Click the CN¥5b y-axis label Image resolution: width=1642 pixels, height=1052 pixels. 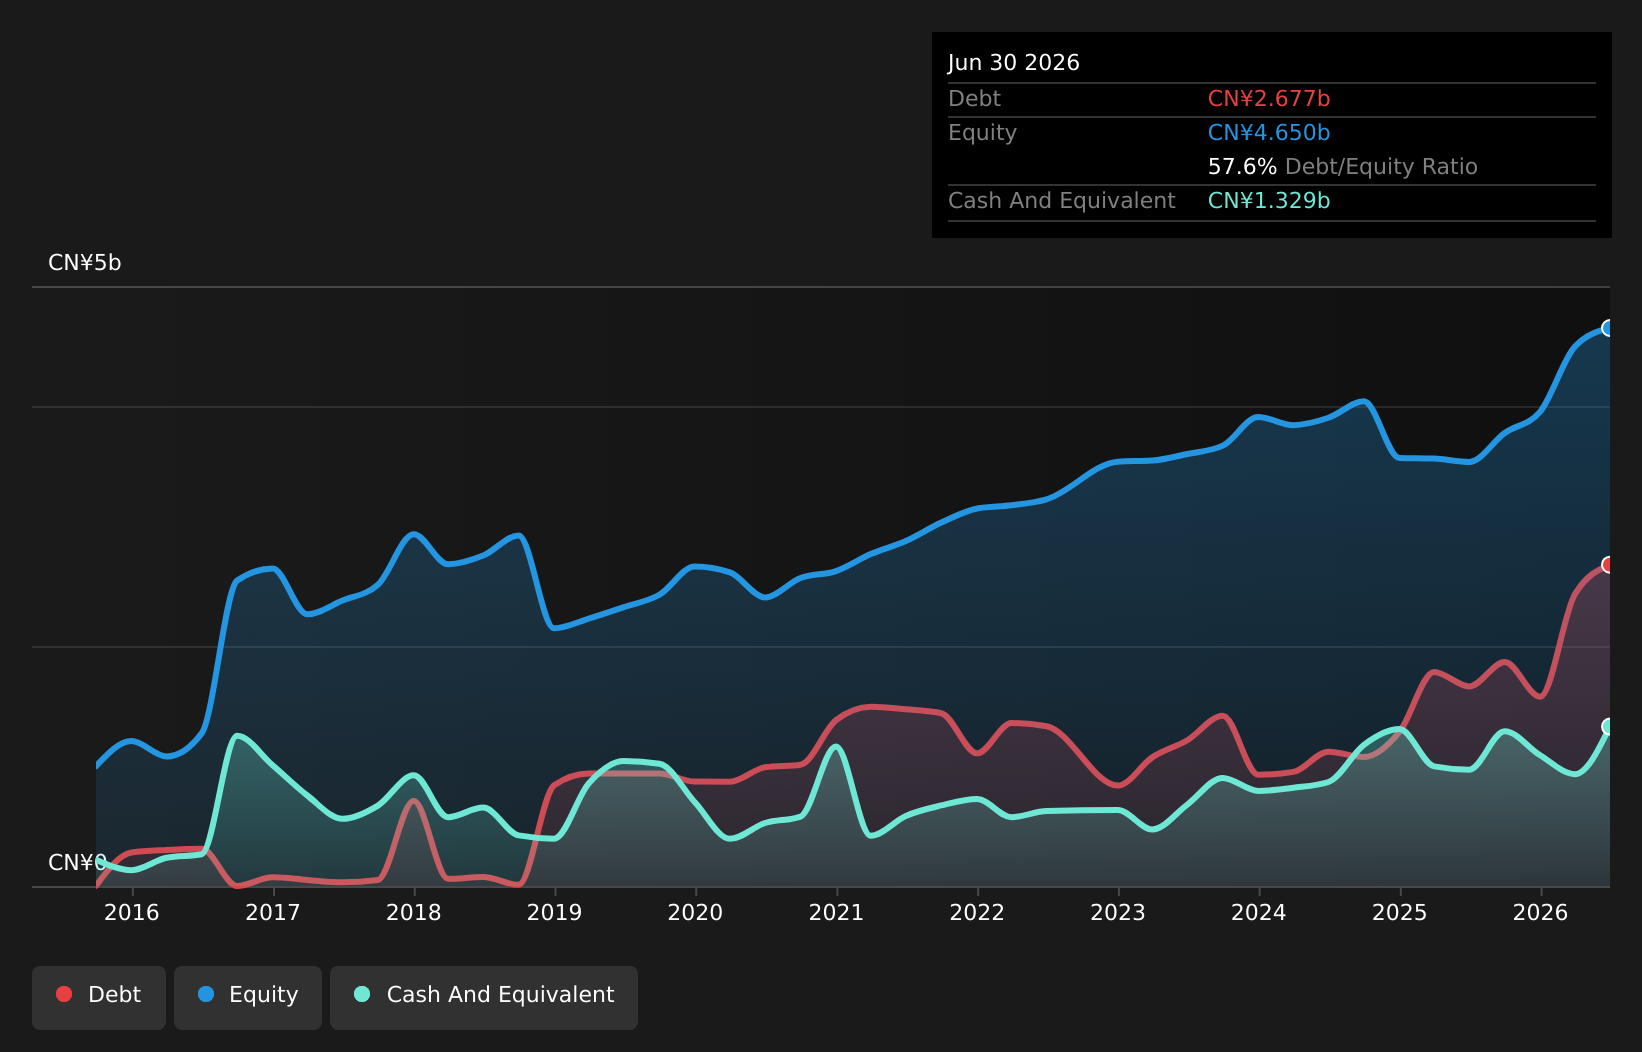tap(85, 263)
